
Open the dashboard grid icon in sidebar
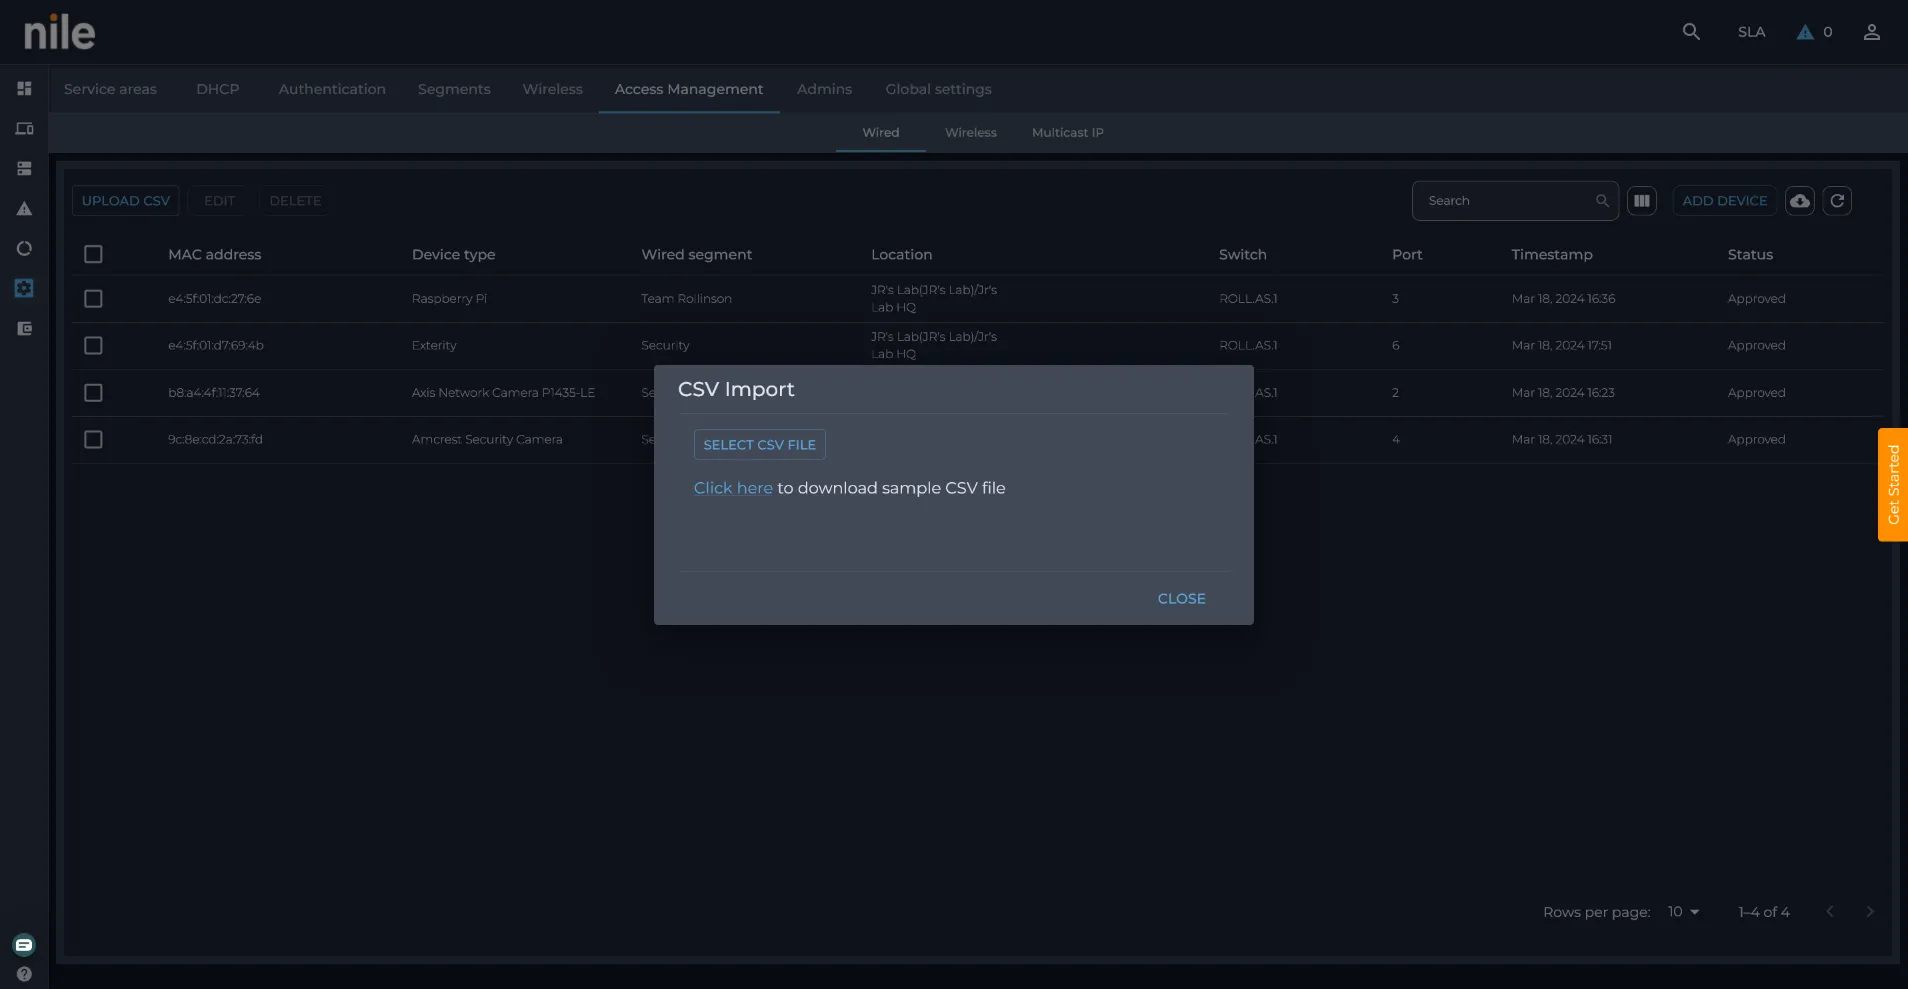pos(24,88)
